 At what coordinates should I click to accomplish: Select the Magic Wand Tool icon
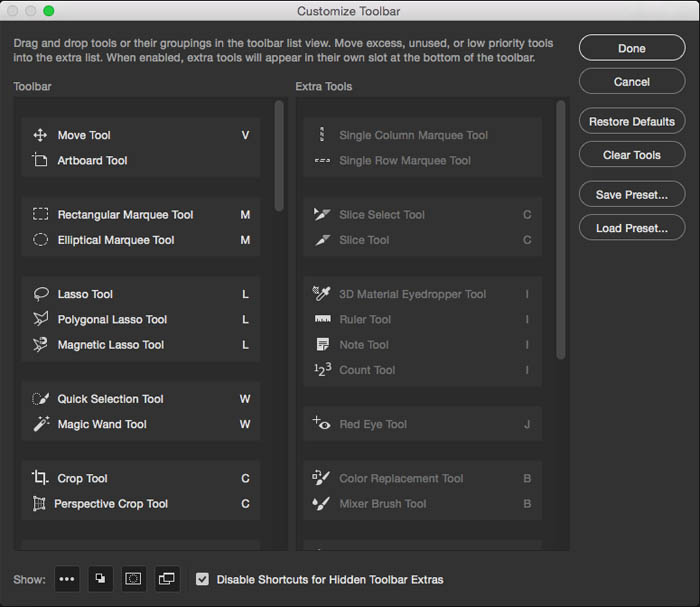point(41,424)
